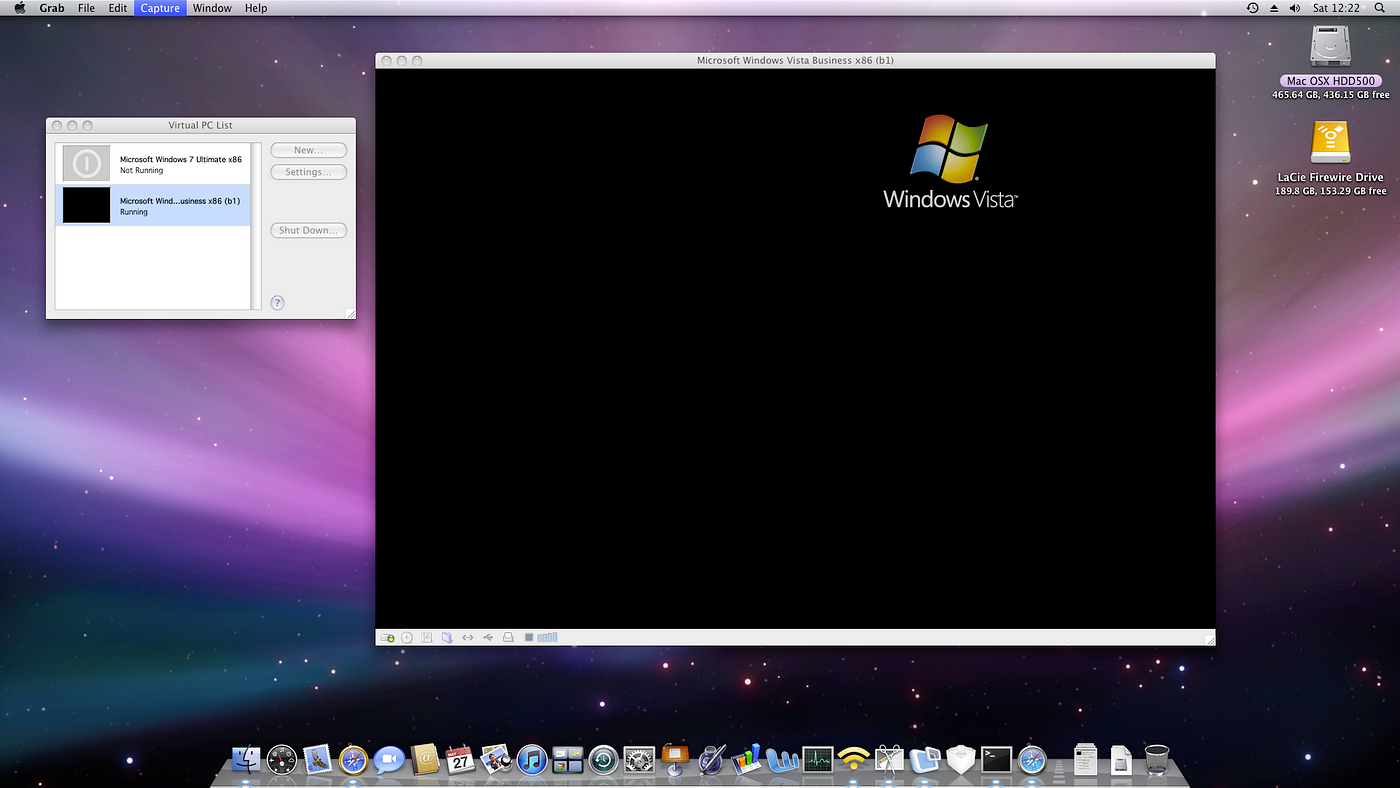Screen dimensions: 1400x788
Task: Click the compass icon right of Terminal in Dock
Action: [1032, 760]
